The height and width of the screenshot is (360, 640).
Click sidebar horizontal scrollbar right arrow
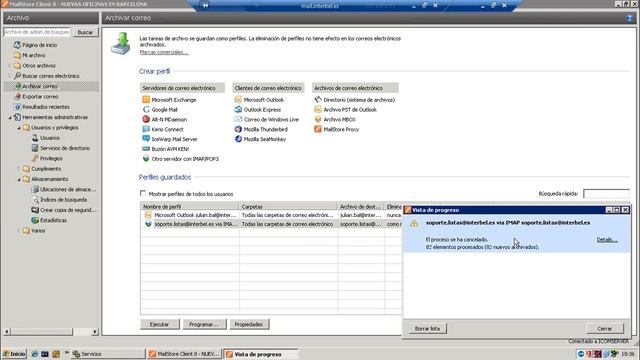(95, 332)
